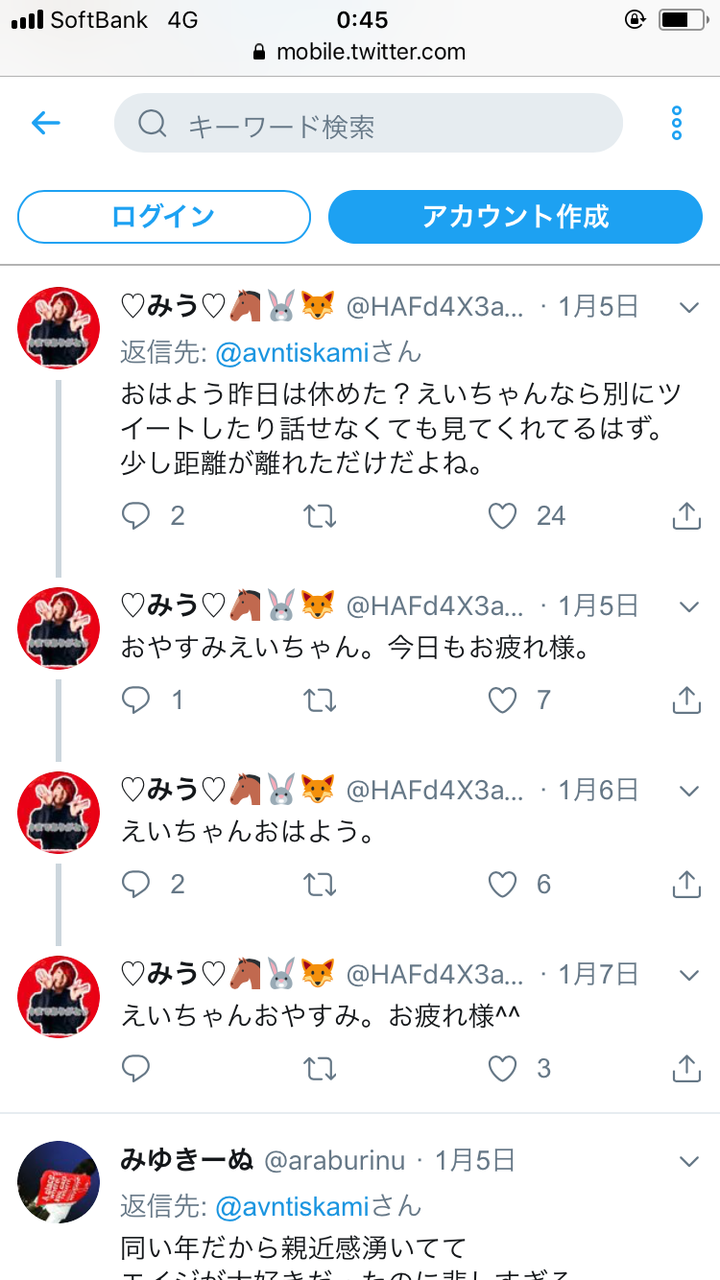The width and height of the screenshot is (720, 1280).
Task: Open the reply icon on みう's first tweet
Action: (x=135, y=516)
